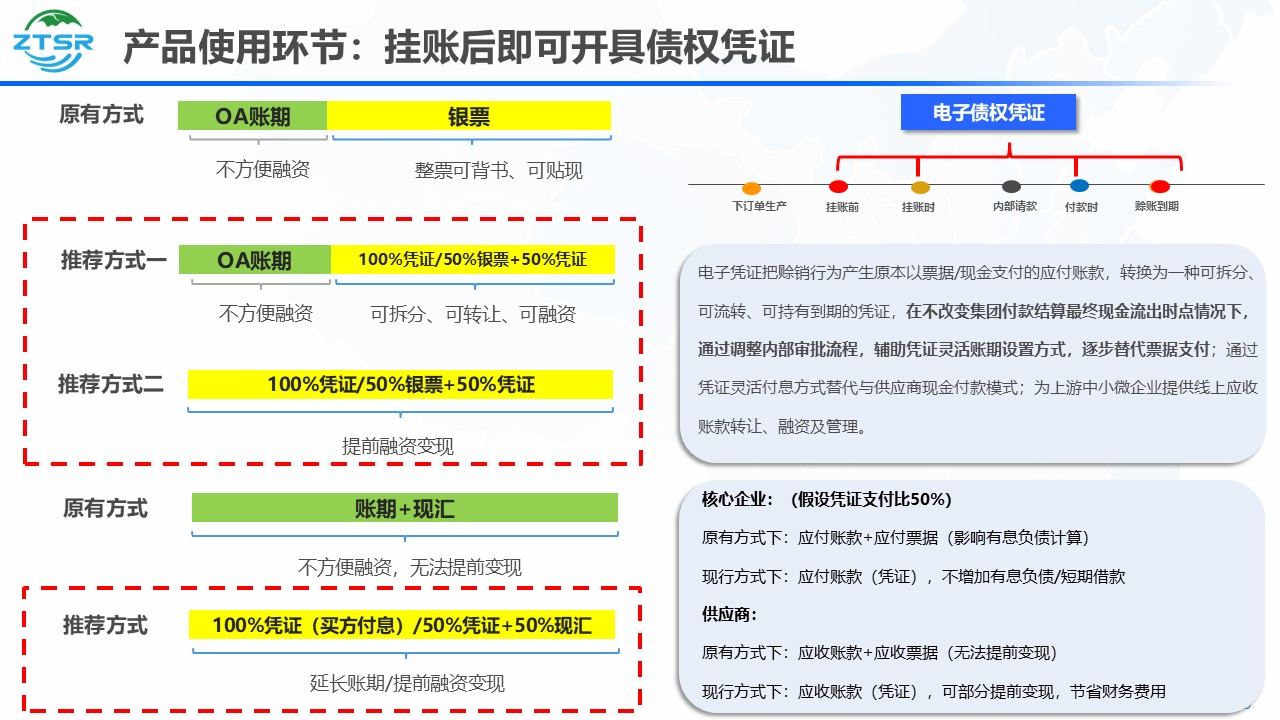Click the OA账期 bar beside 推荐方式一
The height and width of the screenshot is (720, 1280).
255,260
